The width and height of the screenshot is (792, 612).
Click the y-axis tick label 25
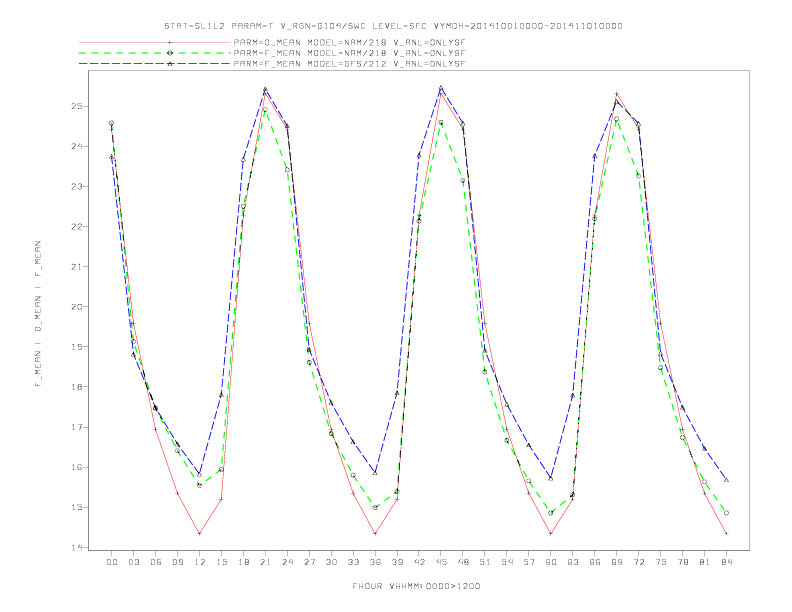(x=77, y=107)
